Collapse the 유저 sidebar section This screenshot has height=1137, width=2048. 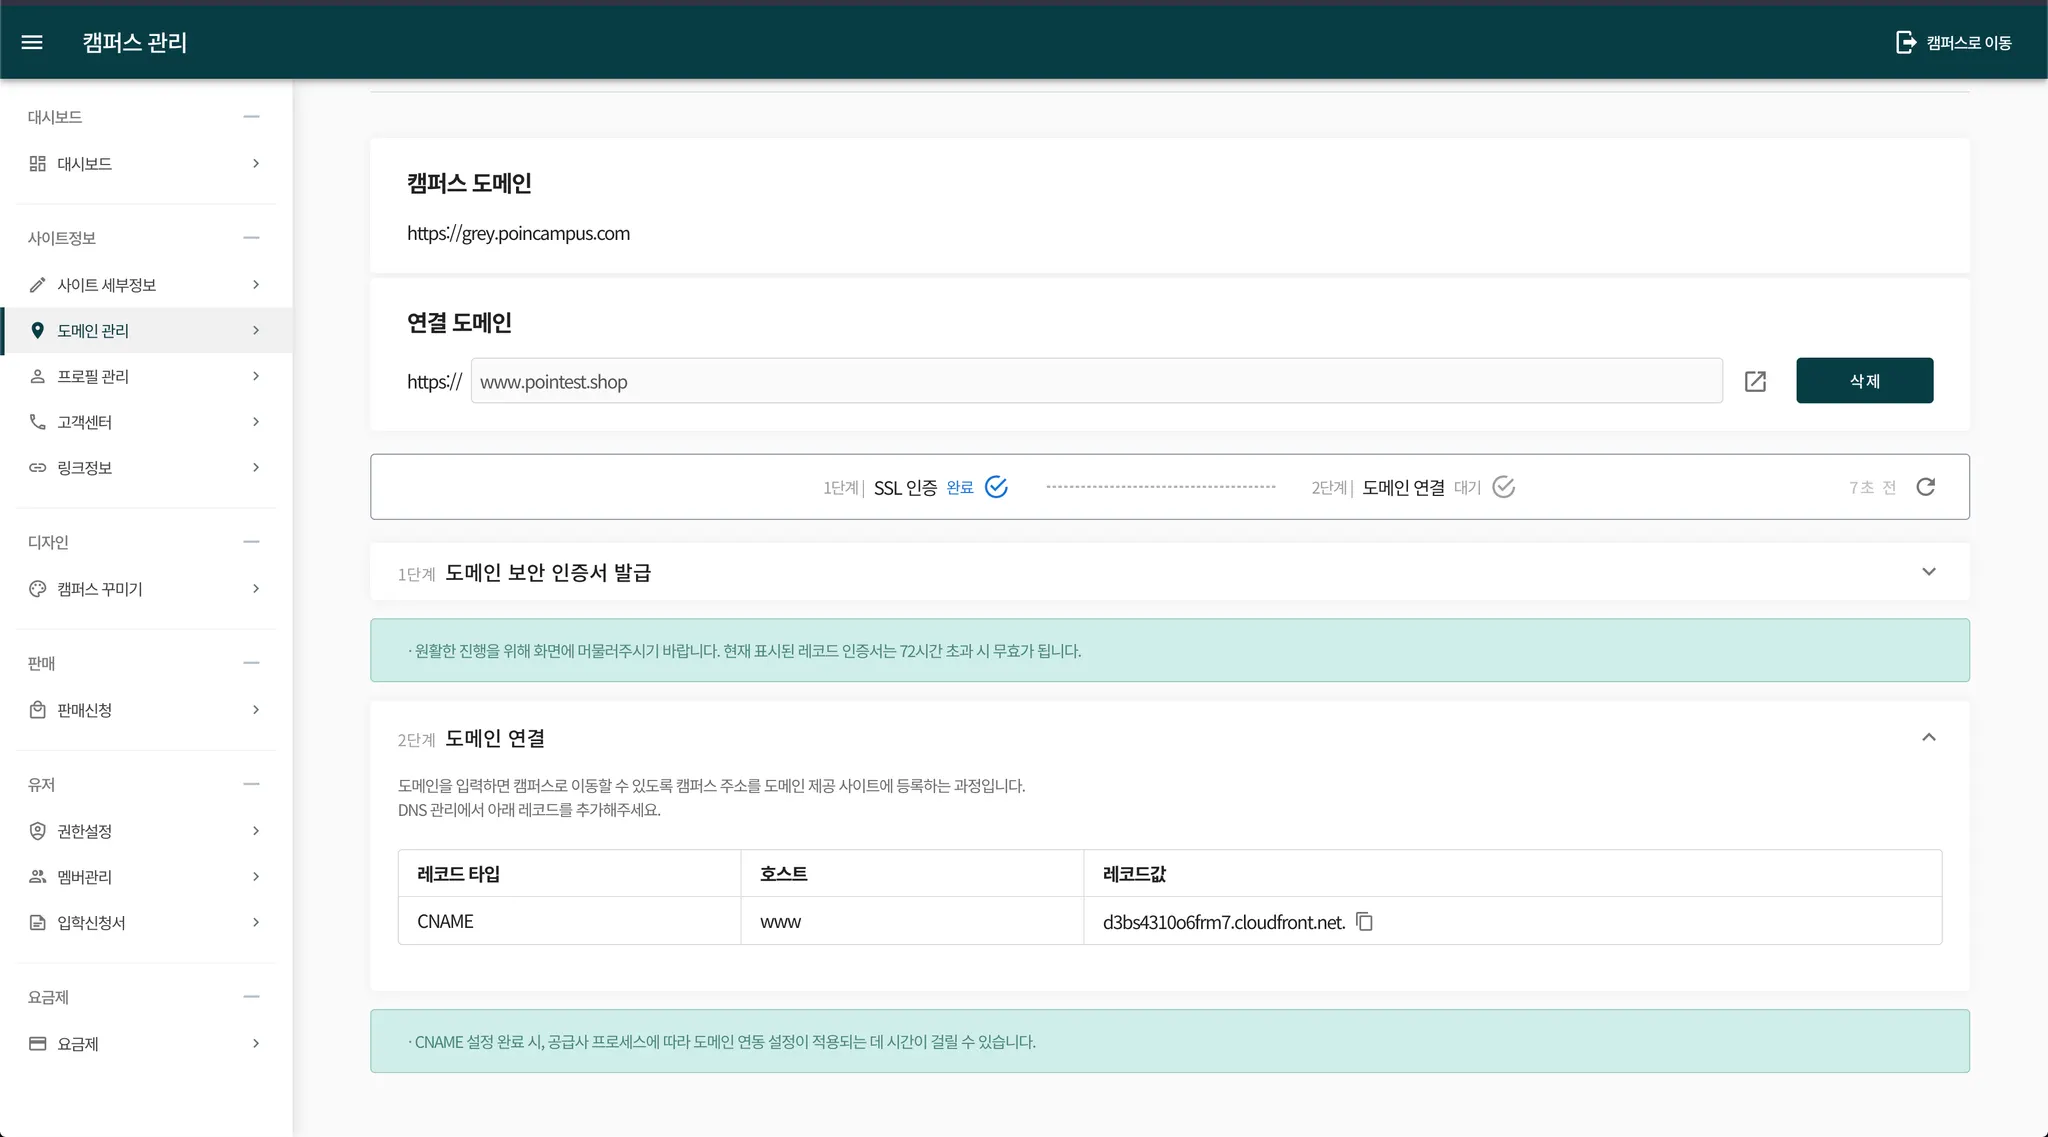coord(251,785)
